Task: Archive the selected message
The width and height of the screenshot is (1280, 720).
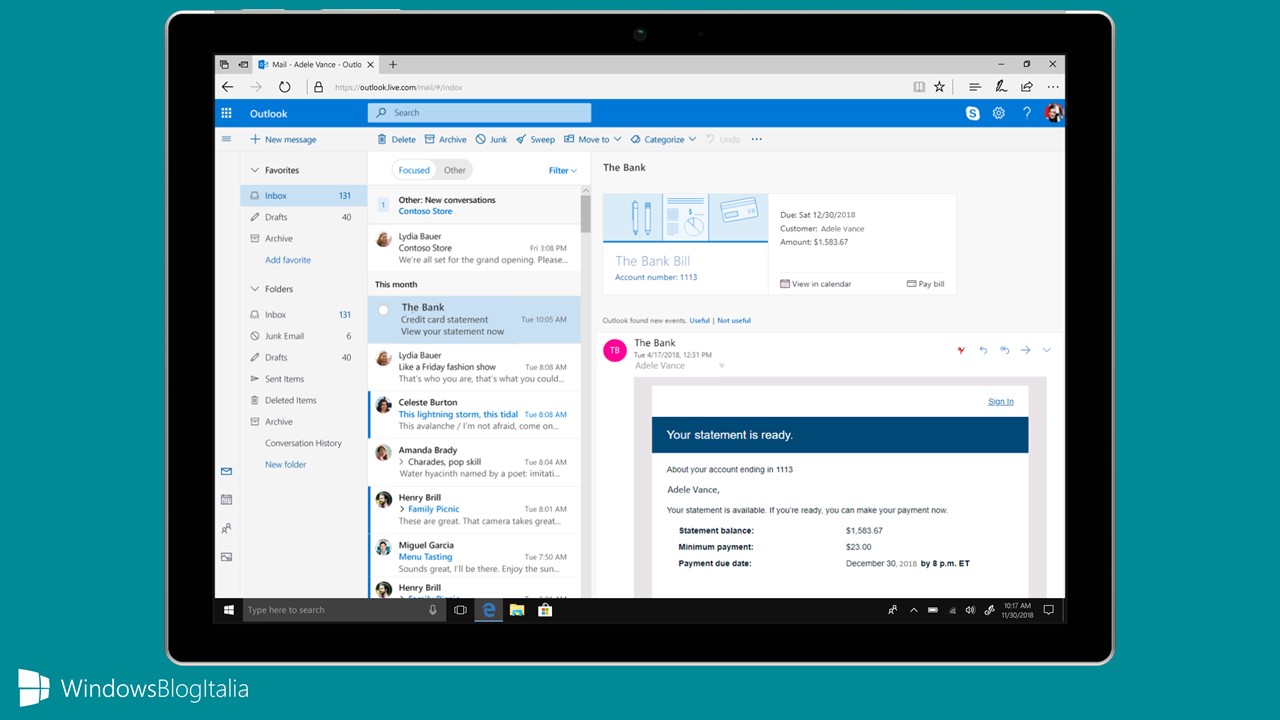Action: point(445,139)
